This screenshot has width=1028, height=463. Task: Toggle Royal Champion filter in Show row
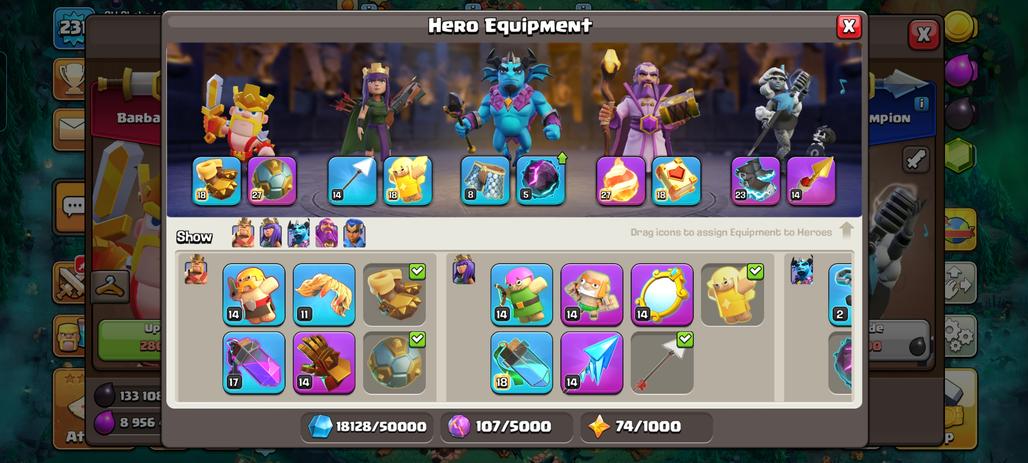tap(354, 233)
